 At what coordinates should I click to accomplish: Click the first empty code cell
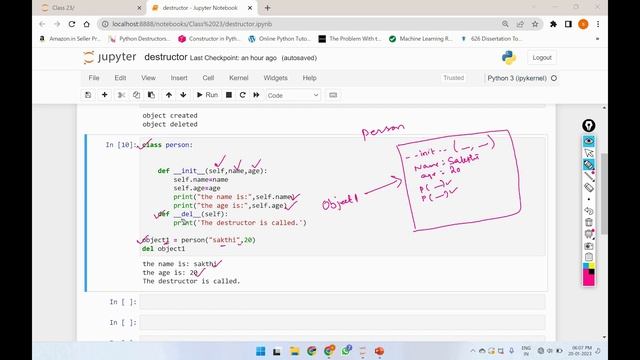(342, 302)
